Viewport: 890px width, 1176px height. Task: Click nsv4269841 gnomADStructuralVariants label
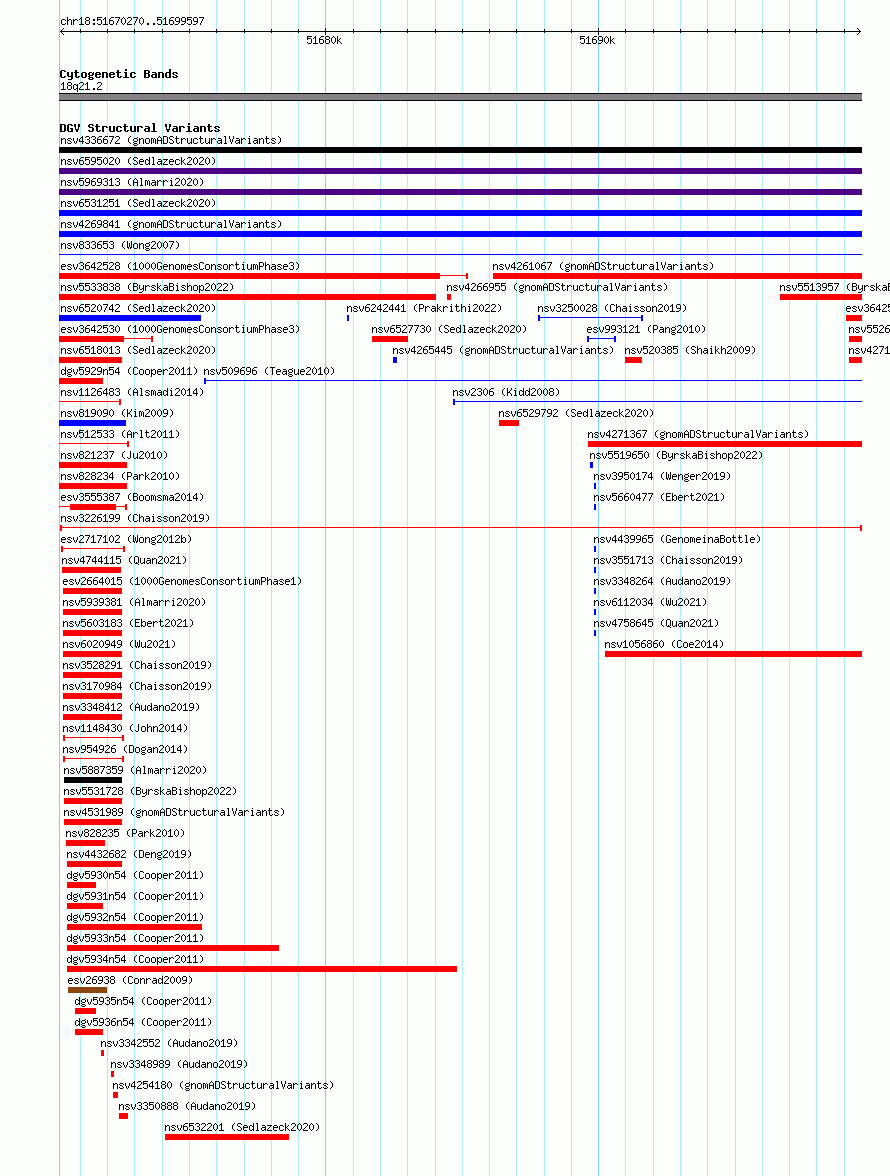tap(171, 224)
